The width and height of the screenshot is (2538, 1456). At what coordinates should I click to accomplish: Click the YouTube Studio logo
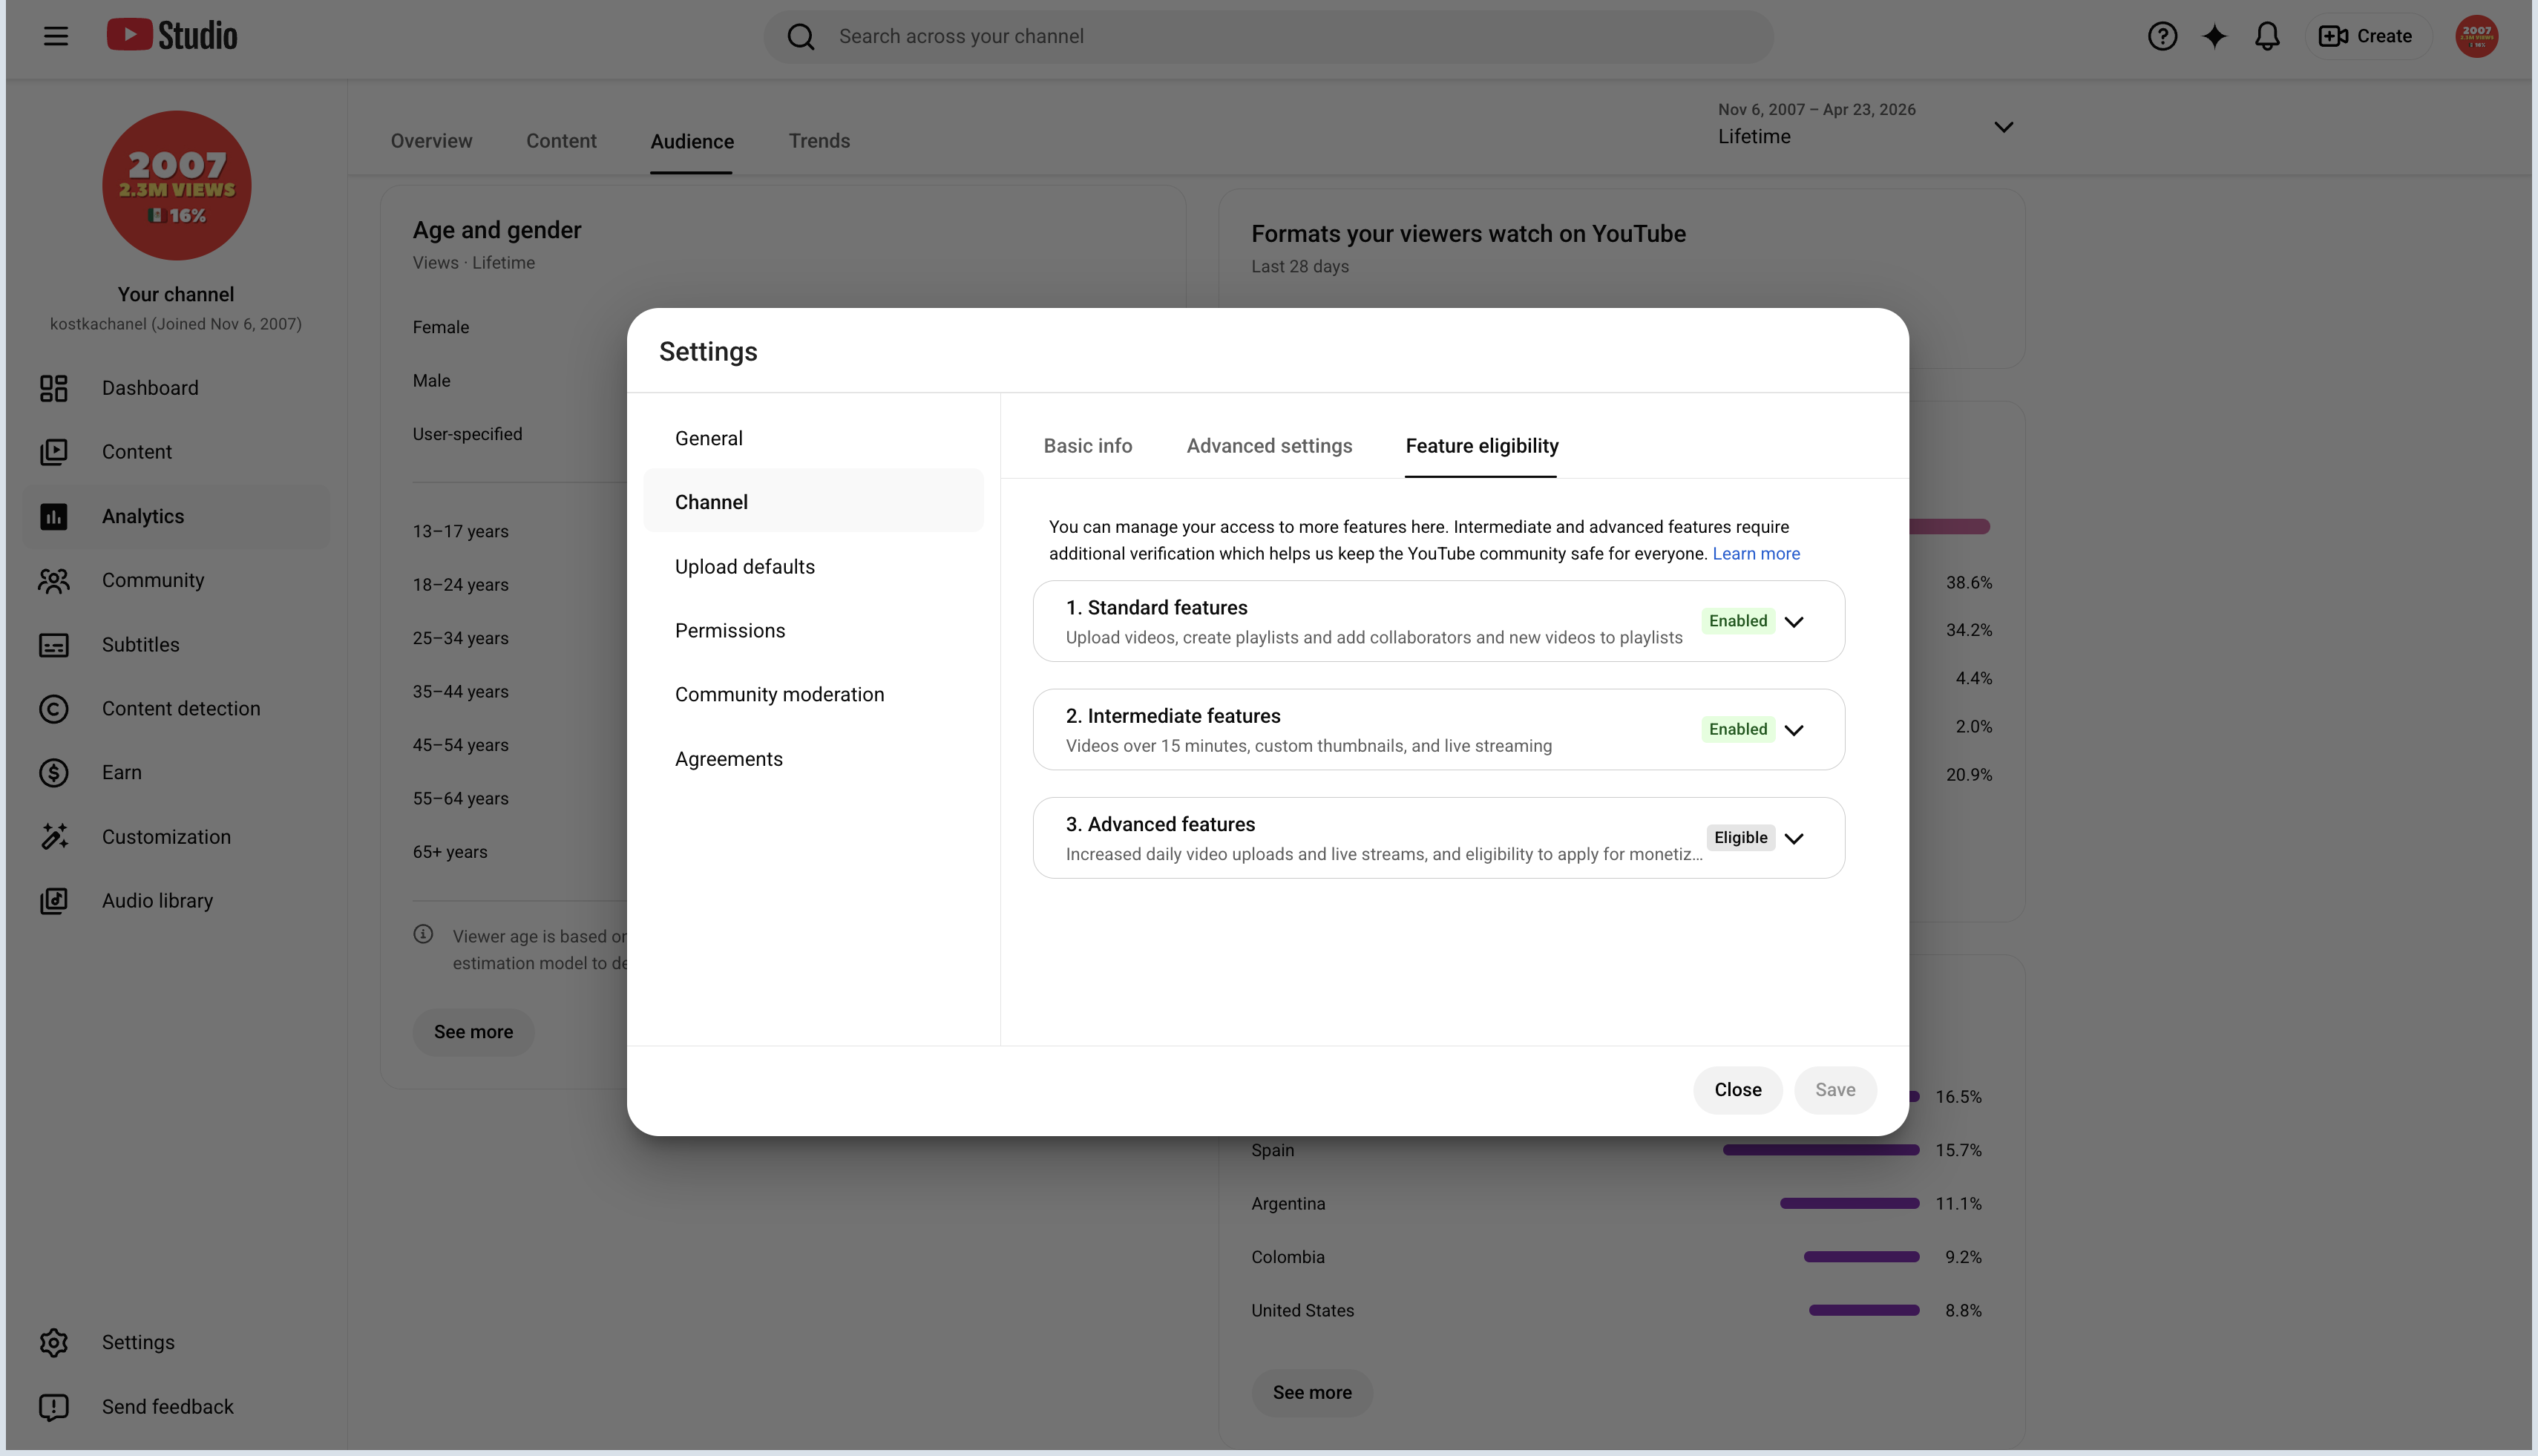point(172,35)
